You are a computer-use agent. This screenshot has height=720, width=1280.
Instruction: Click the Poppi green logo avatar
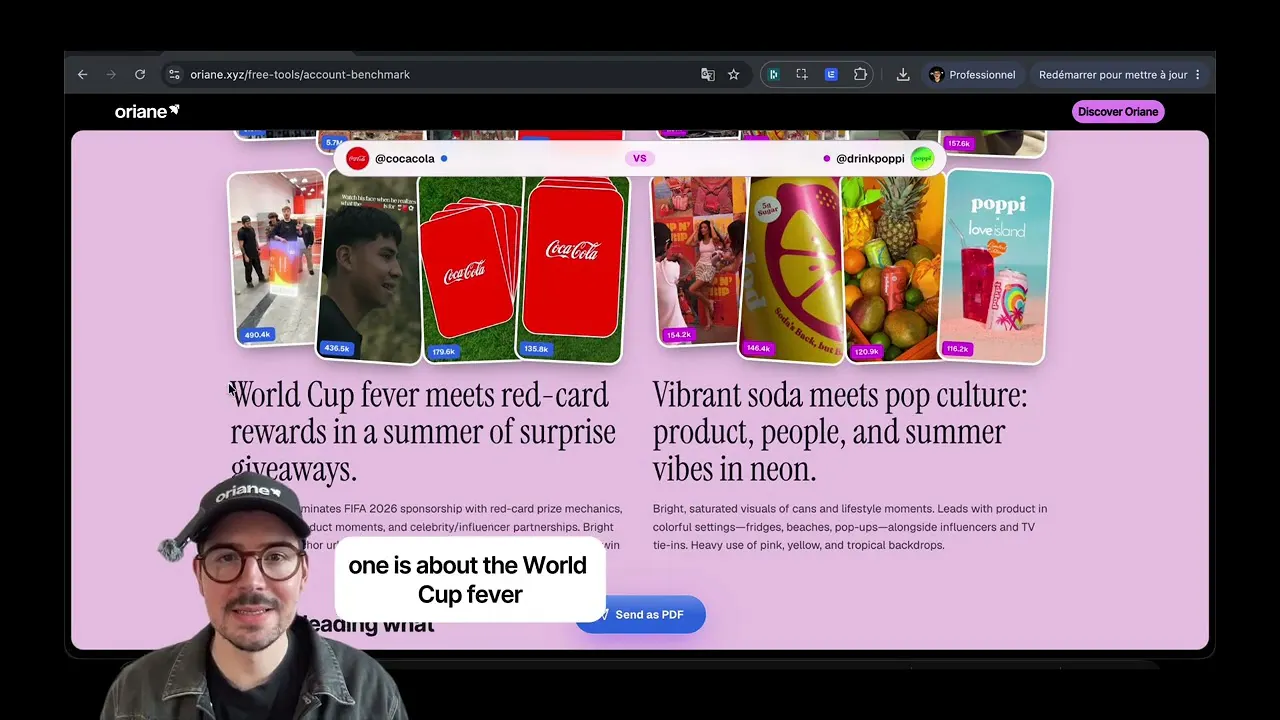(x=922, y=158)
